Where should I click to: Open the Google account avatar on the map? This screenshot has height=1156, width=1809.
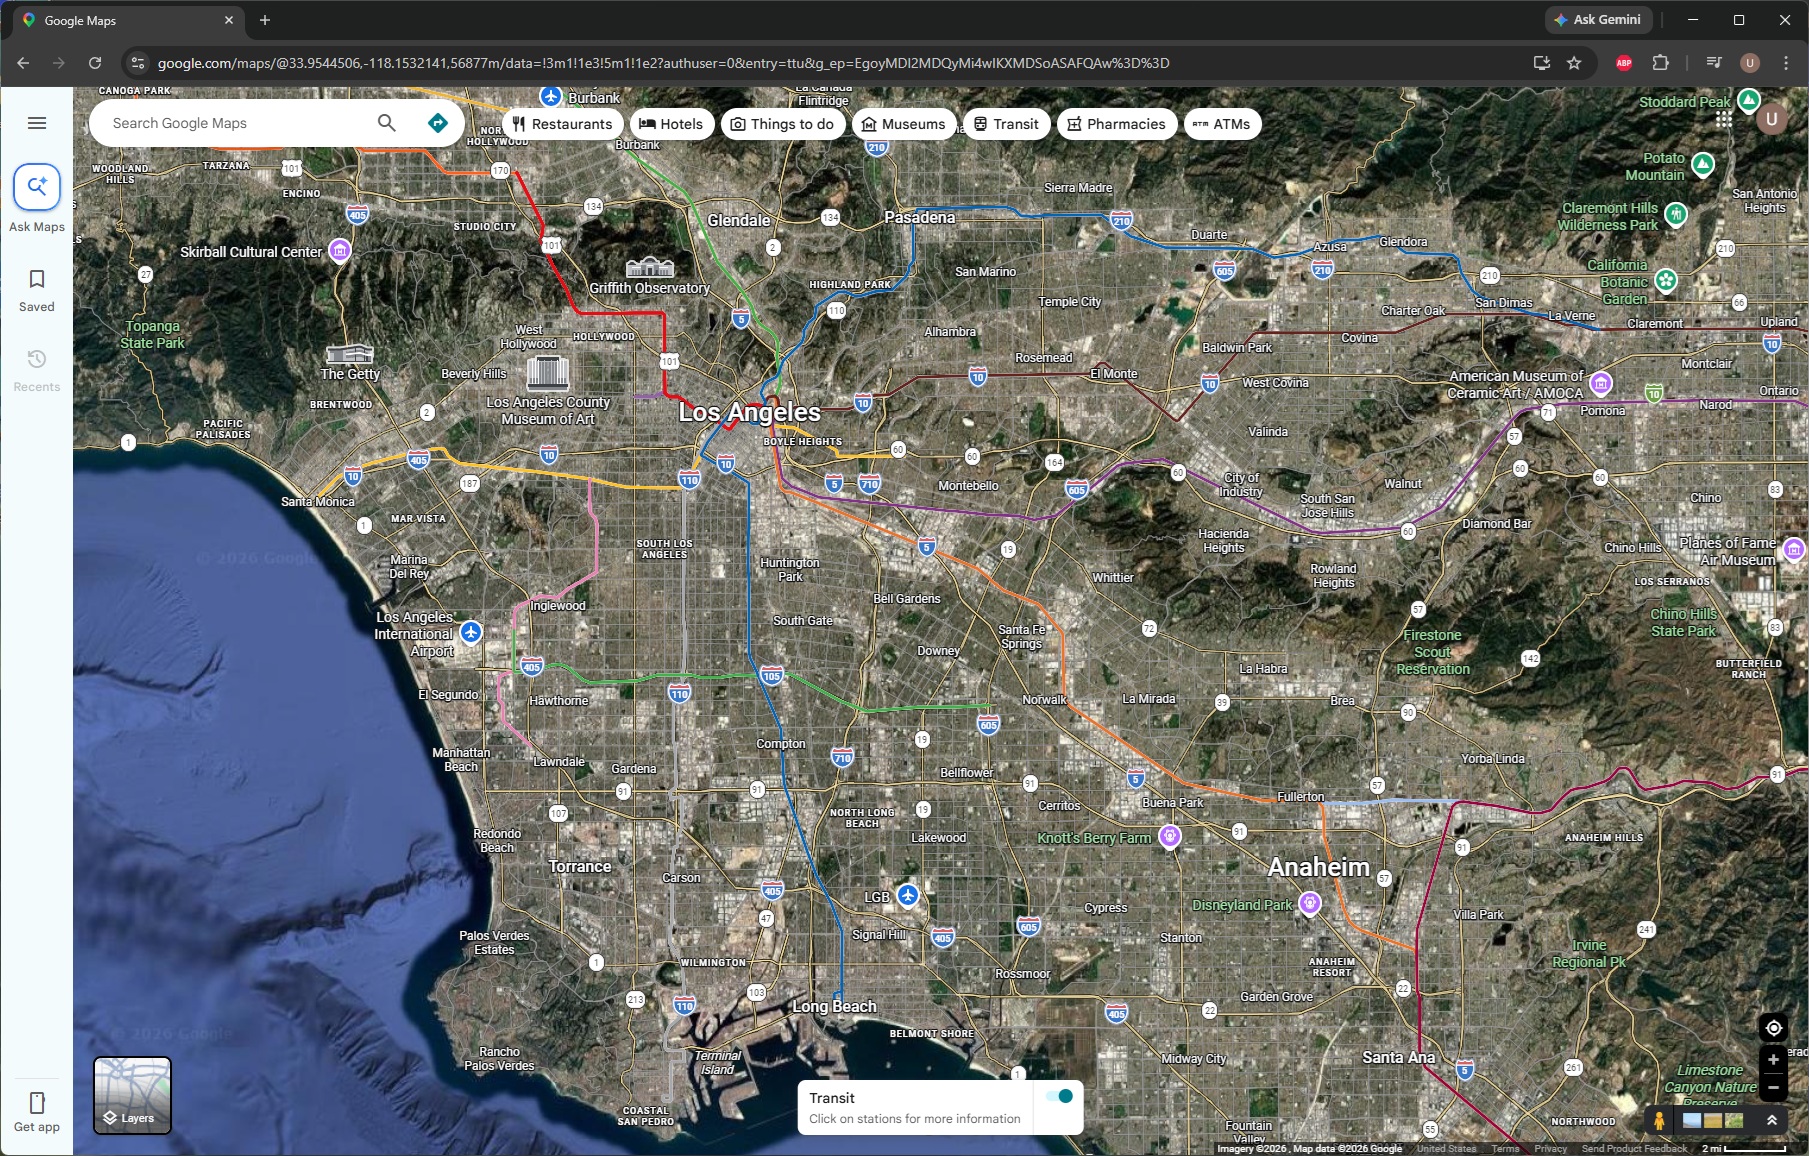pos(1771,120)
